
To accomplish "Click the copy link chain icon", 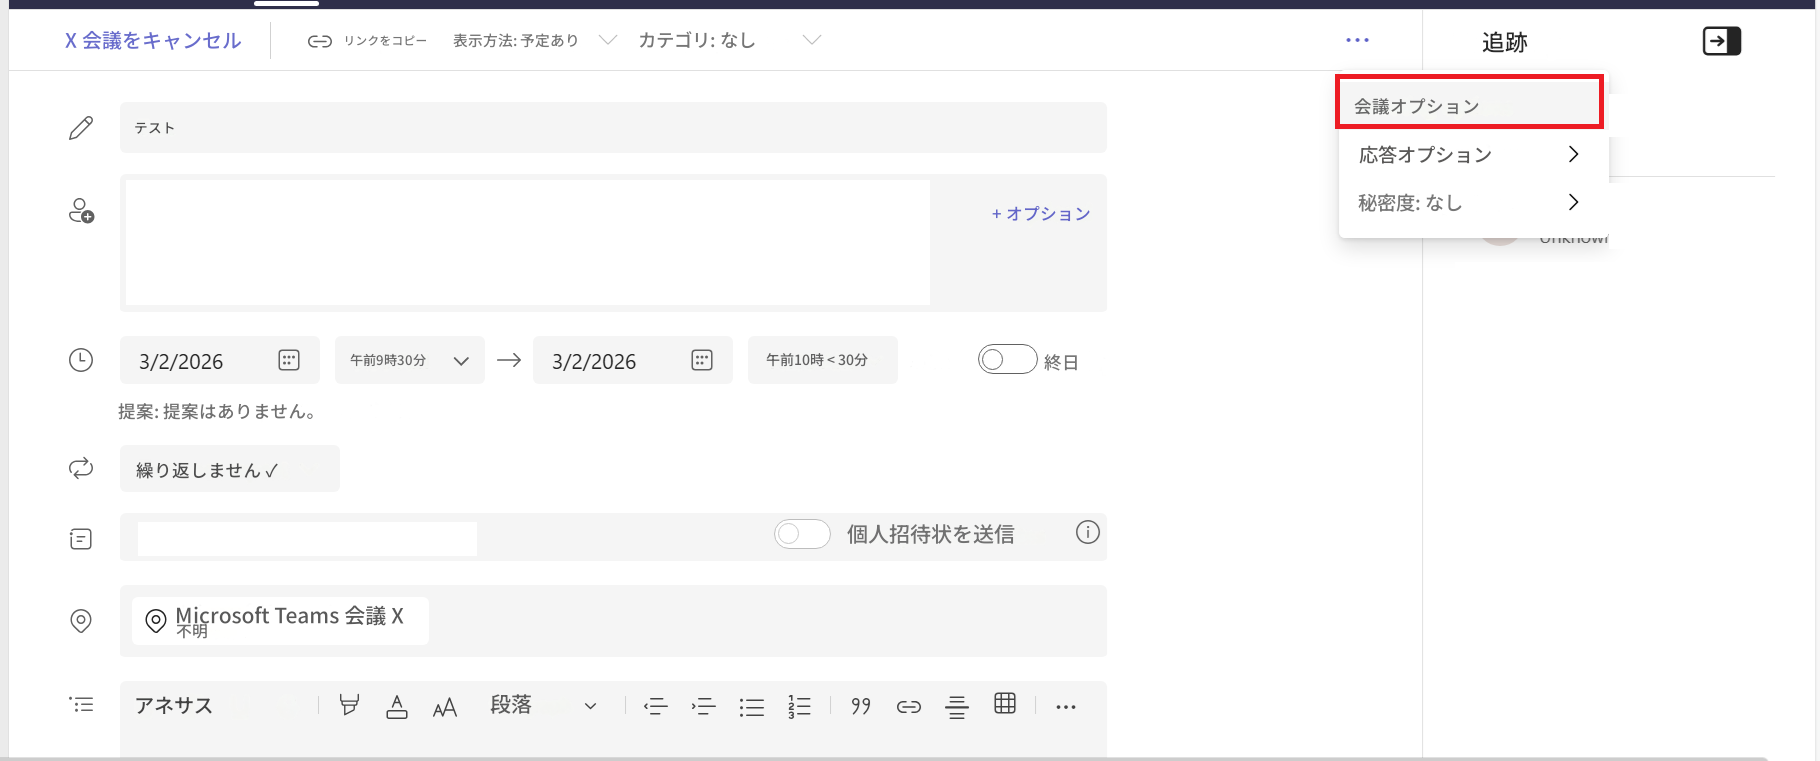I will pyautogui.click(x=320, y=41).
